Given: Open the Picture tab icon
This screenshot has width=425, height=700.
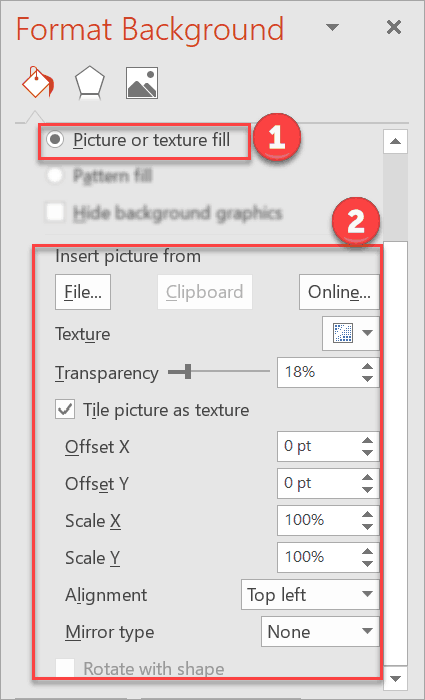Looking at the screenshot, I should (x=142, y=83).
